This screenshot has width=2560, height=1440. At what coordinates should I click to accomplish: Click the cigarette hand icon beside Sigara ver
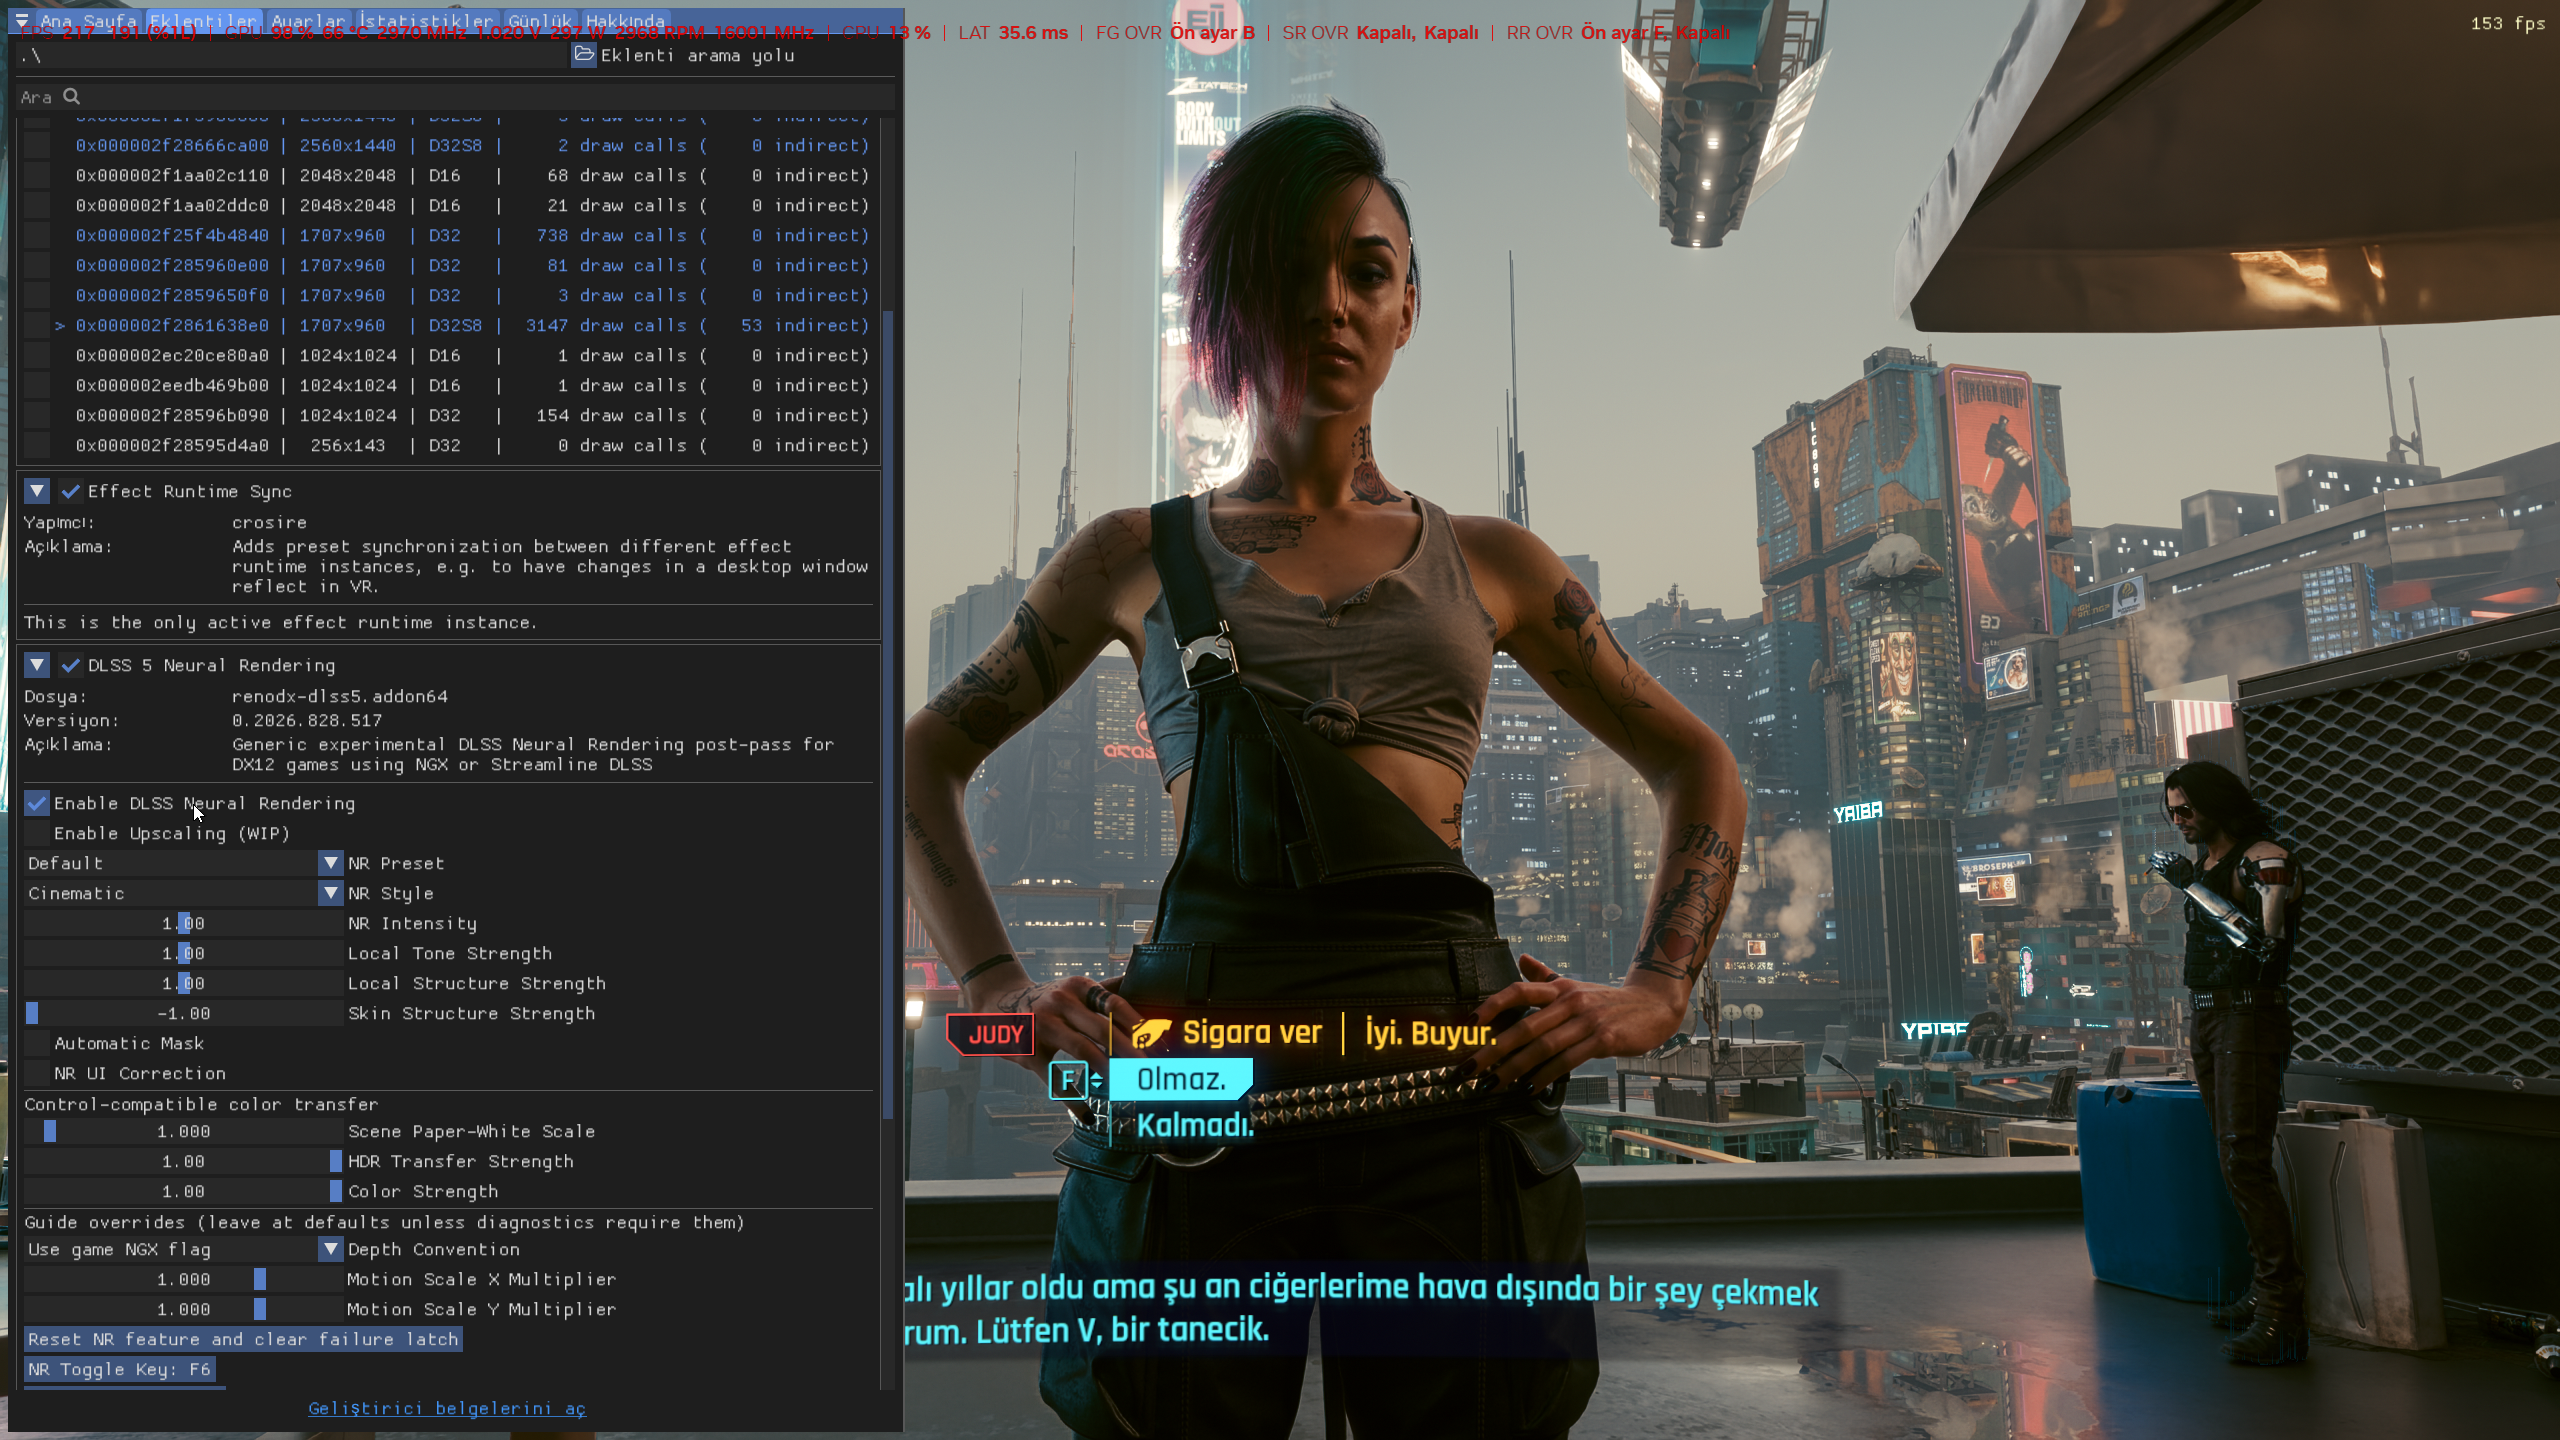click(x=1151, y=1033)
